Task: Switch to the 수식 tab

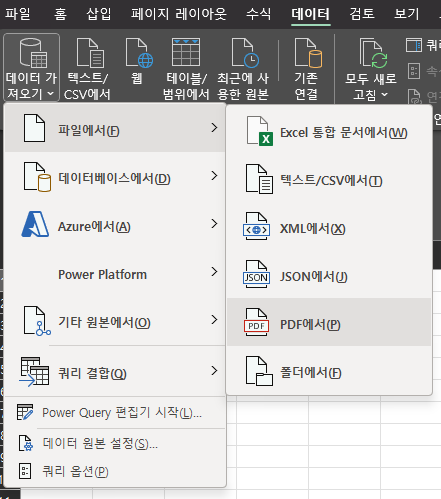Action: [258, 14]
